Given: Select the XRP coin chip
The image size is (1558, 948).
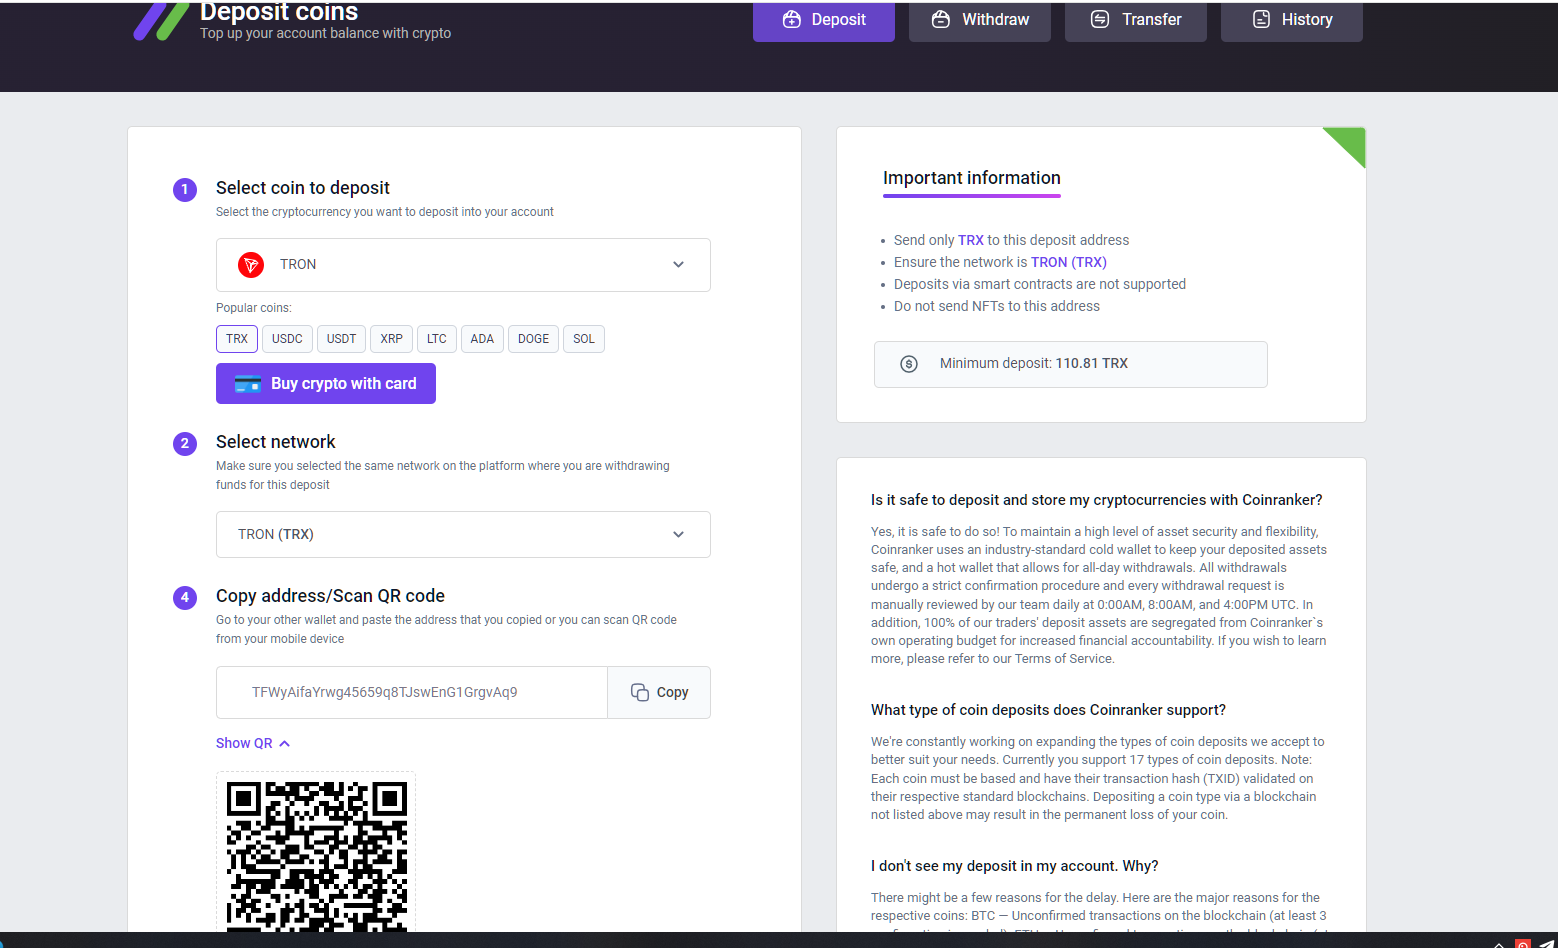Looking at the screenshot, I should (x=391, y=339).
